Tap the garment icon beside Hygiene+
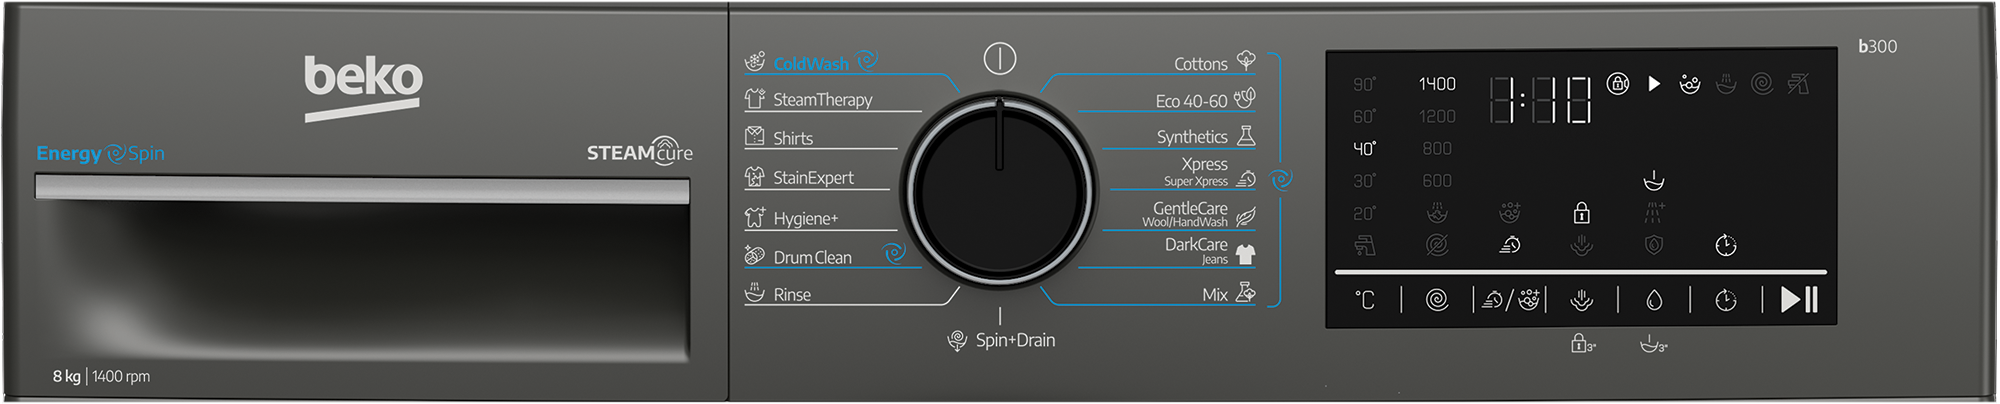 pos(755,217)
